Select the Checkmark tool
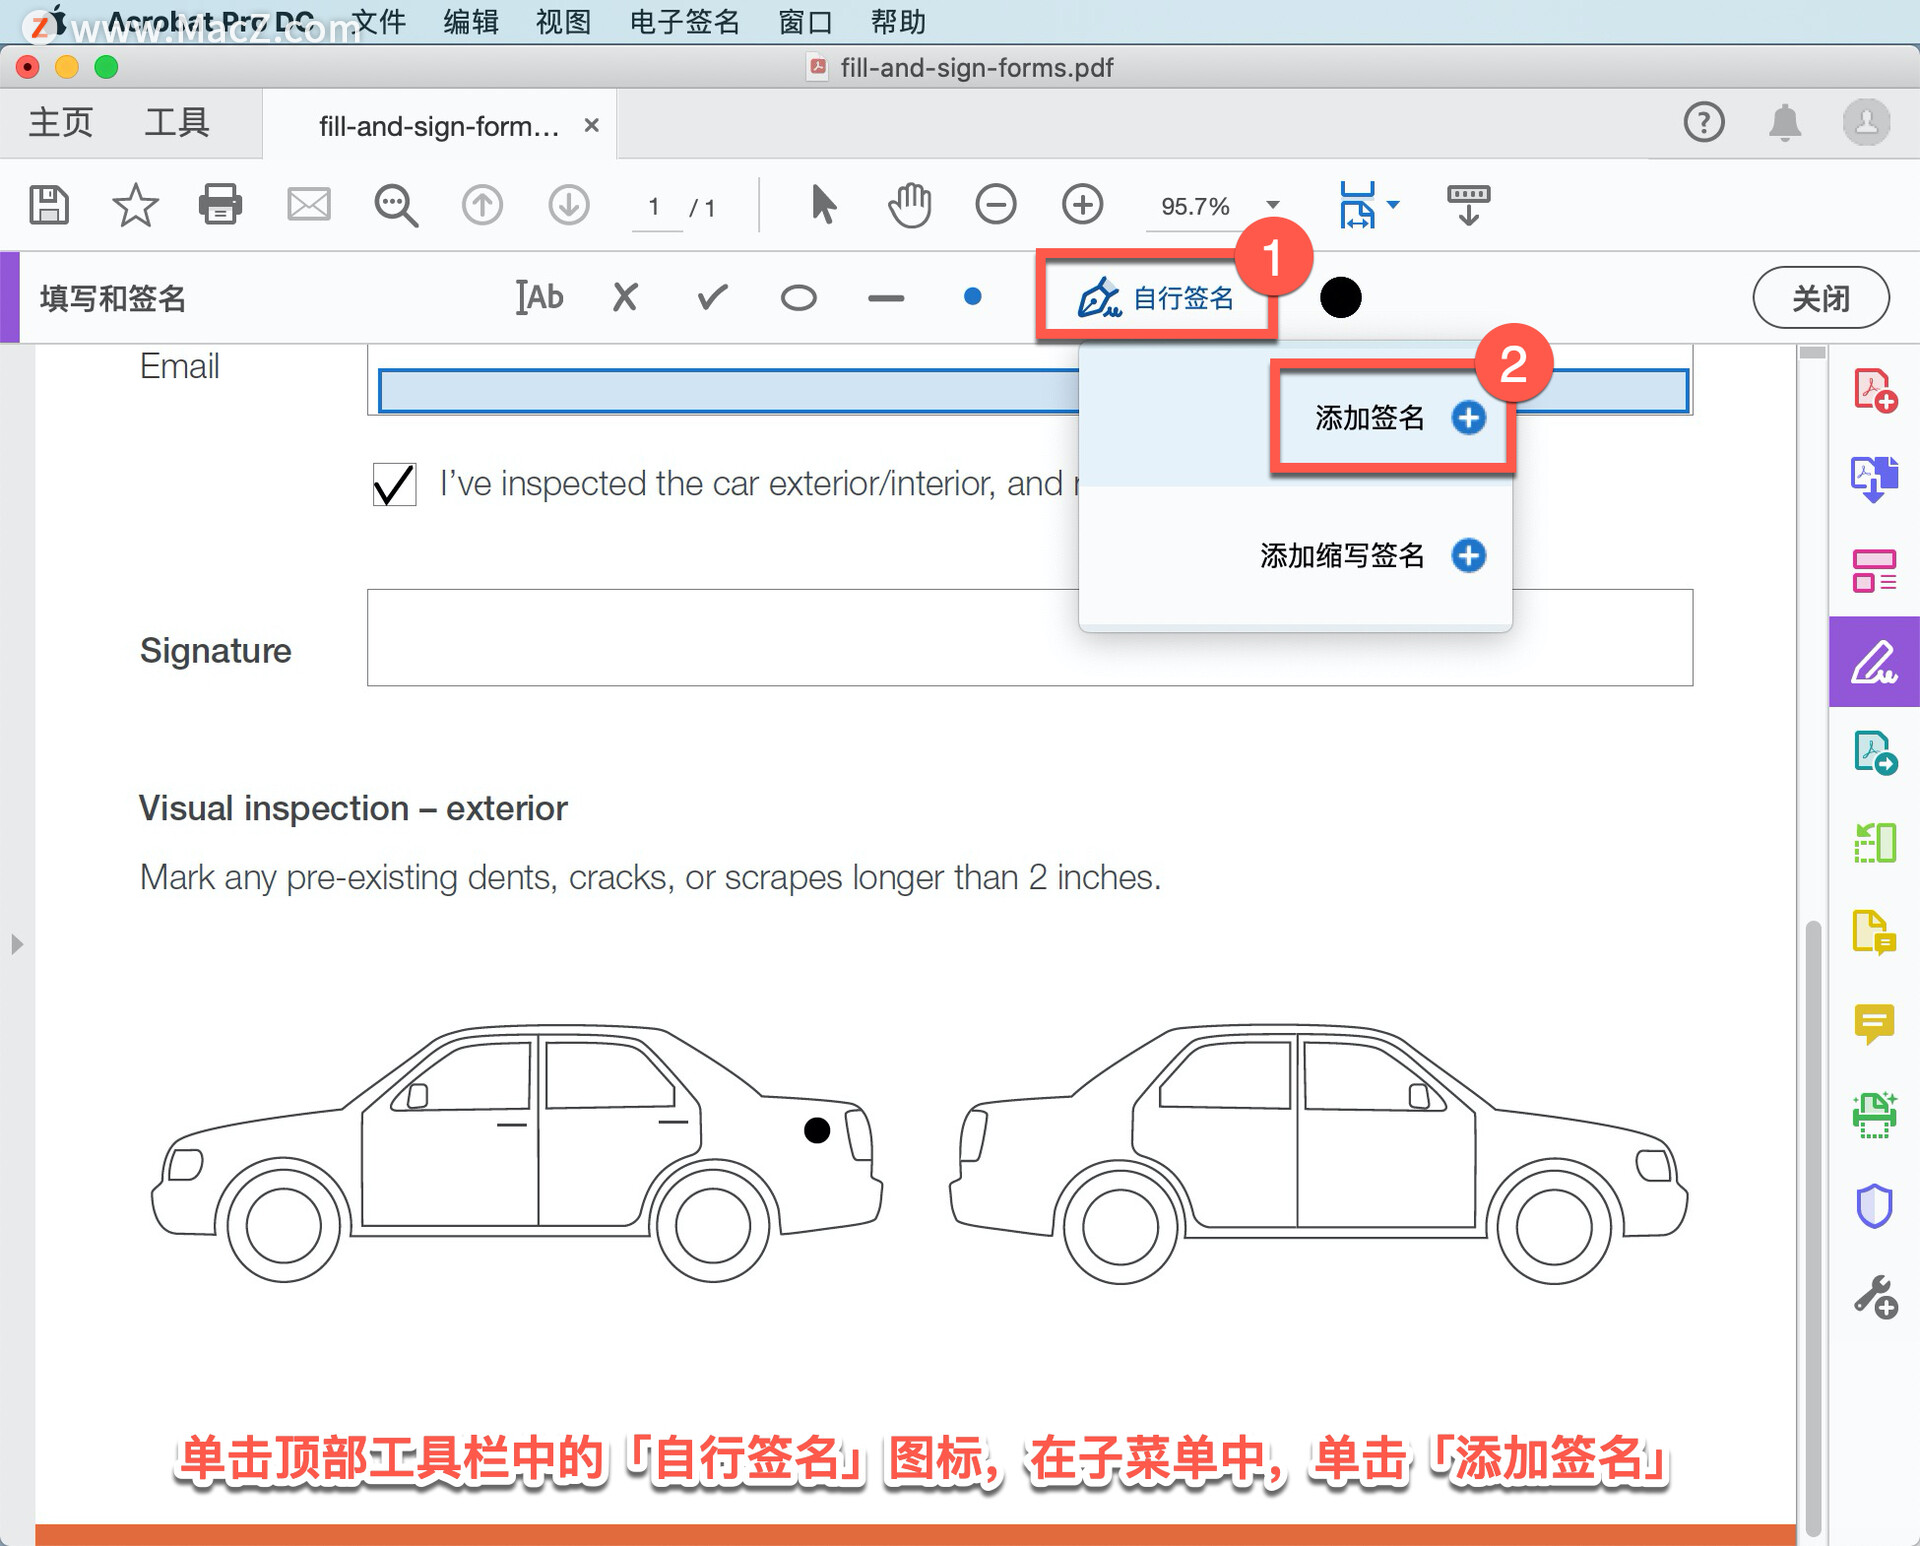Screen dimensions: 1920x1546 click(712, 297)
